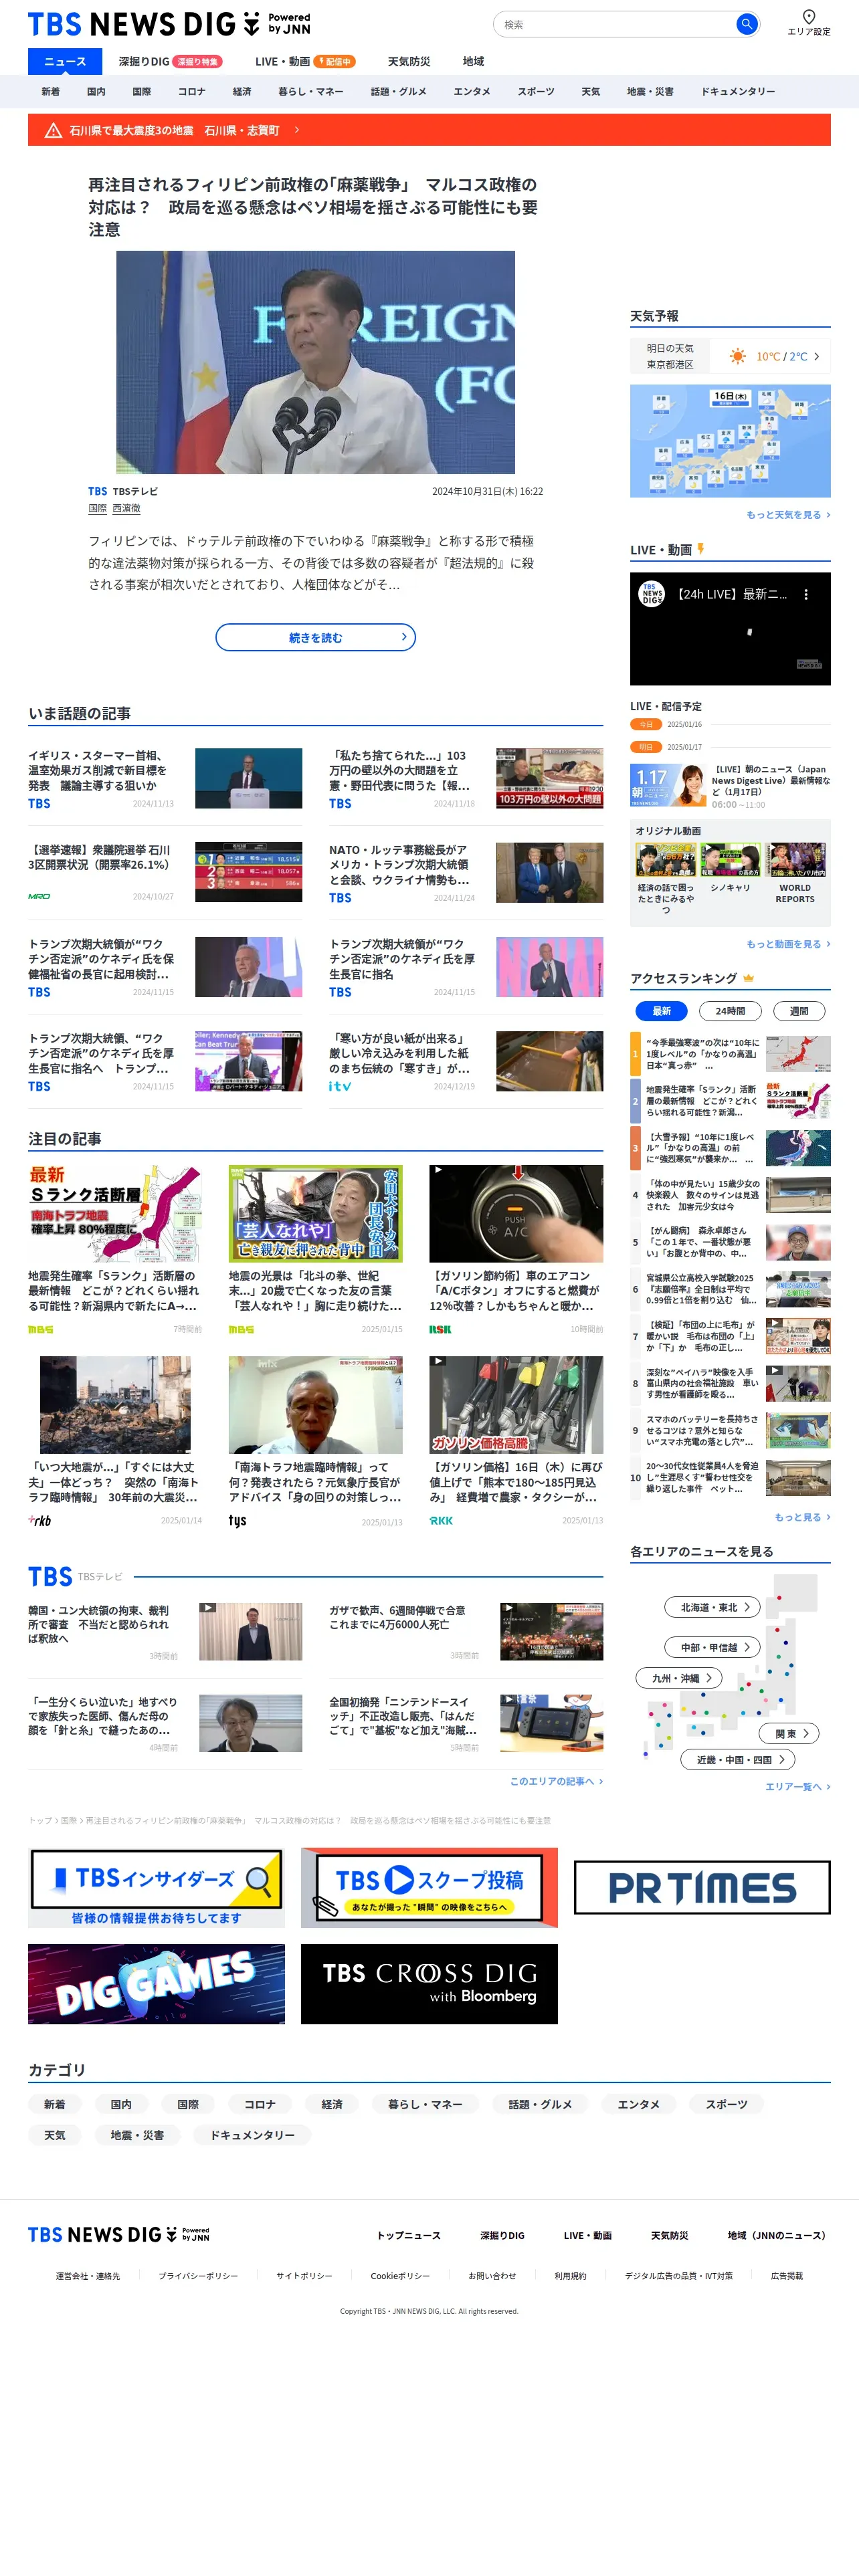Select the 最新 ranking tab

661,1011
